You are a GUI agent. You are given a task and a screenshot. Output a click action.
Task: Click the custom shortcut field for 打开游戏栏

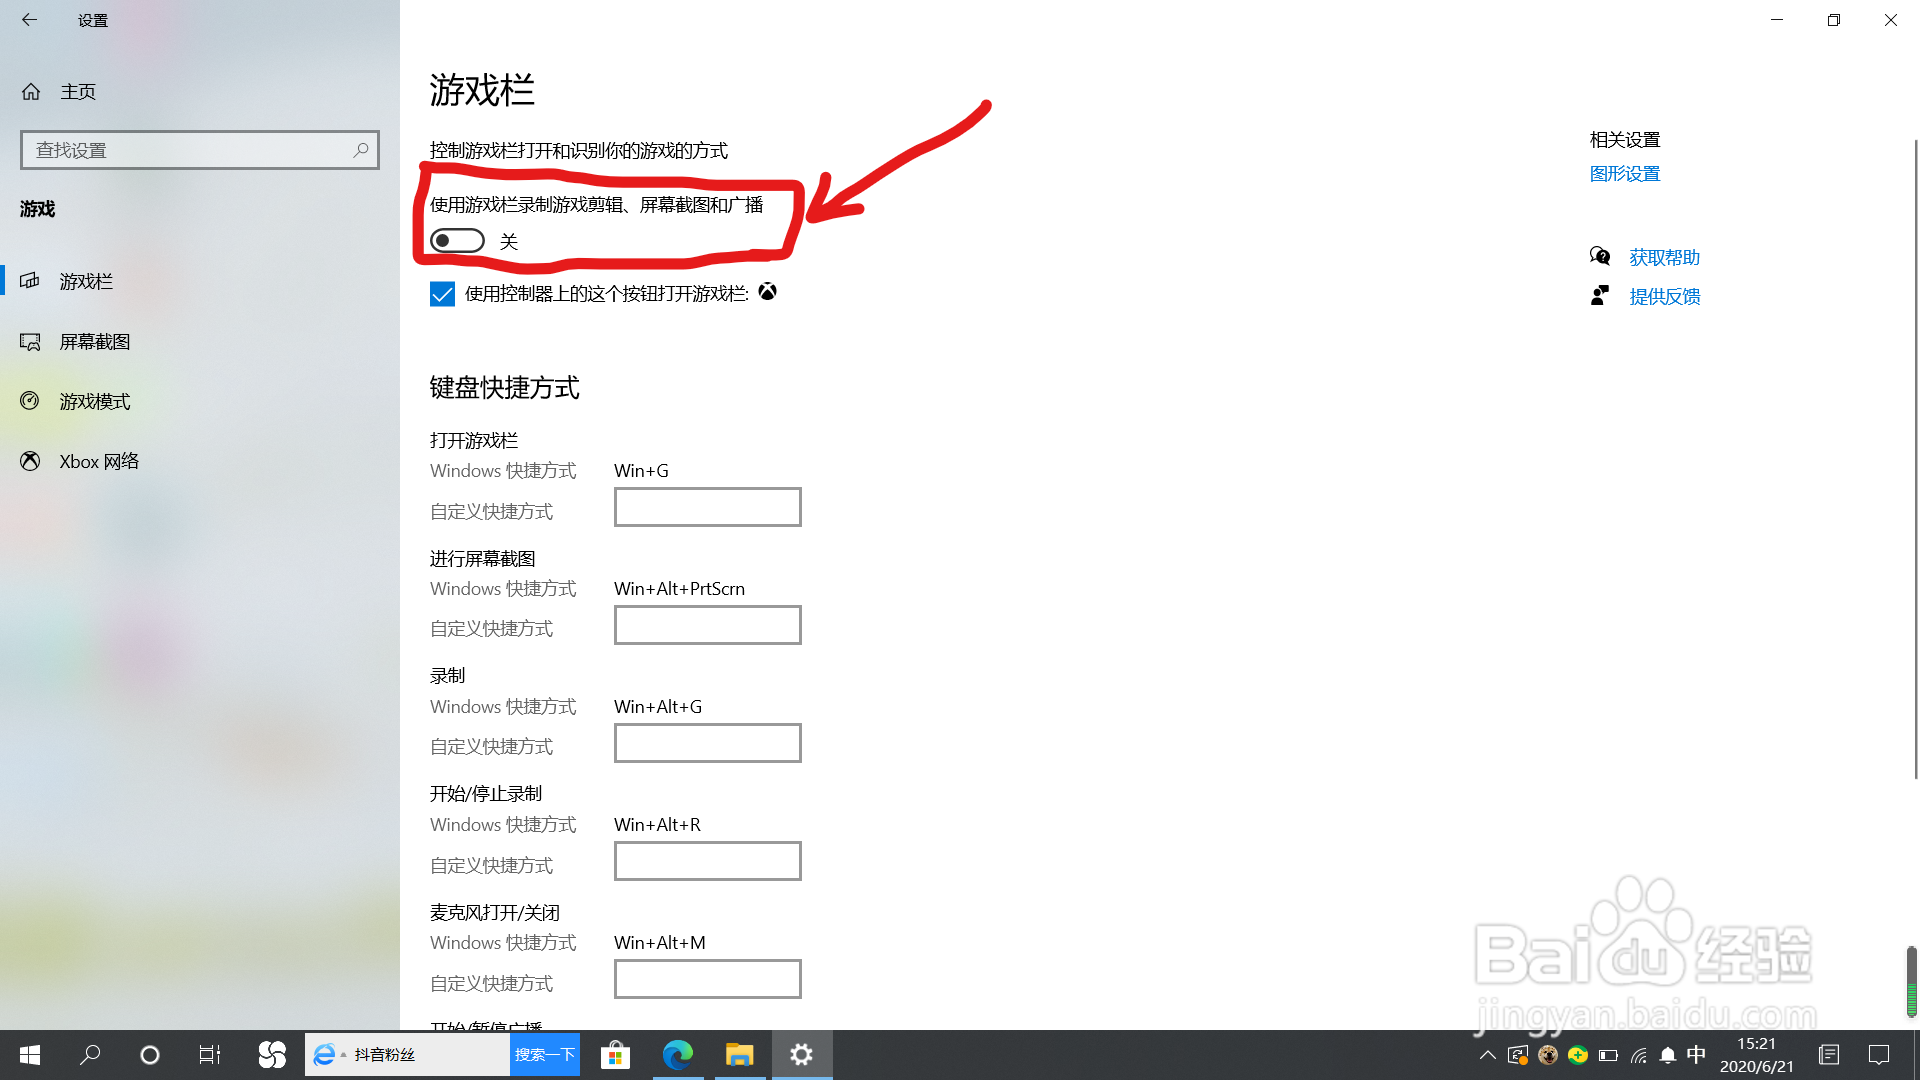pyautogui.click(x=707, y=506)
